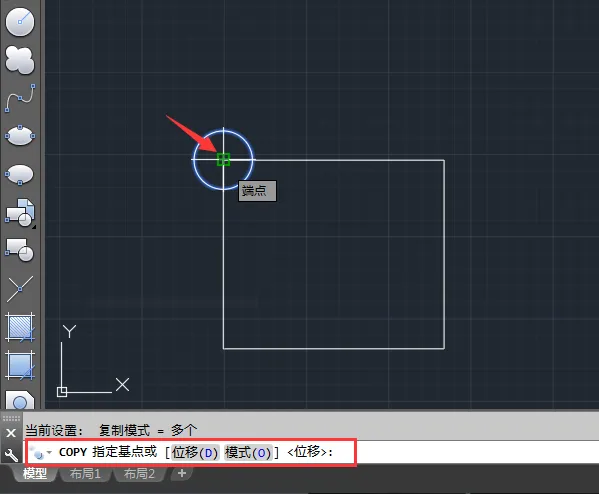
Task: Launch the Create Block tool
Action: (x=20, y=250)
